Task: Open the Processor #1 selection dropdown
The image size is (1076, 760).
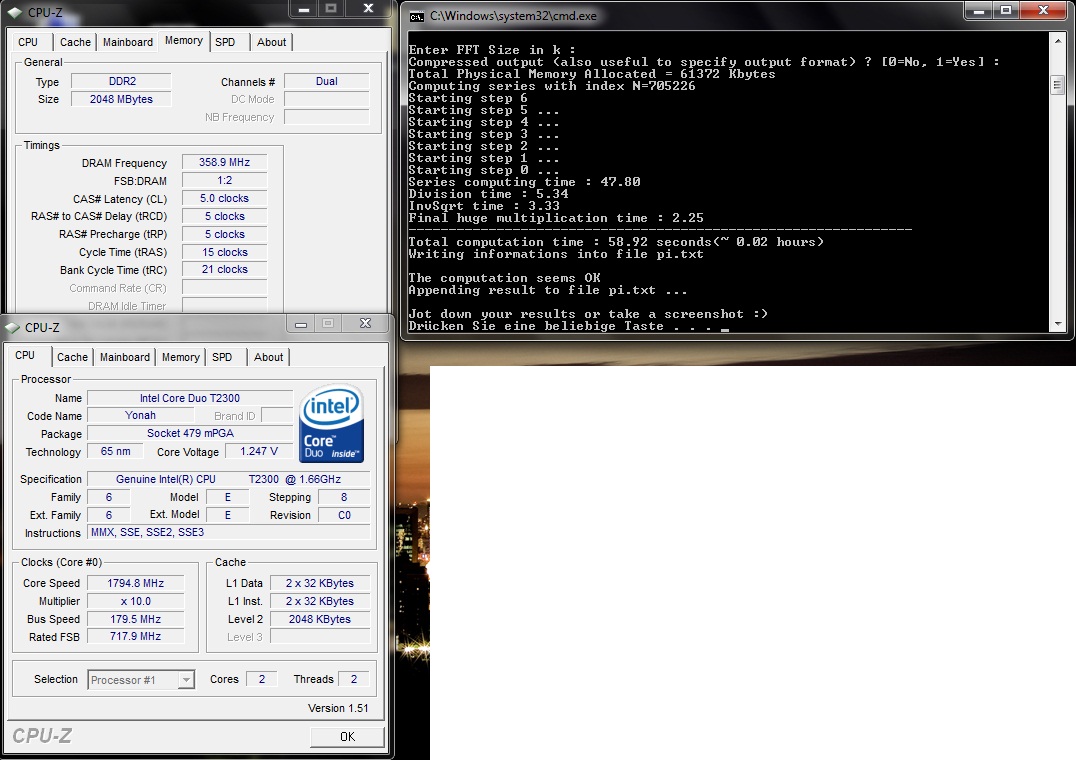Action: point(141,680)
